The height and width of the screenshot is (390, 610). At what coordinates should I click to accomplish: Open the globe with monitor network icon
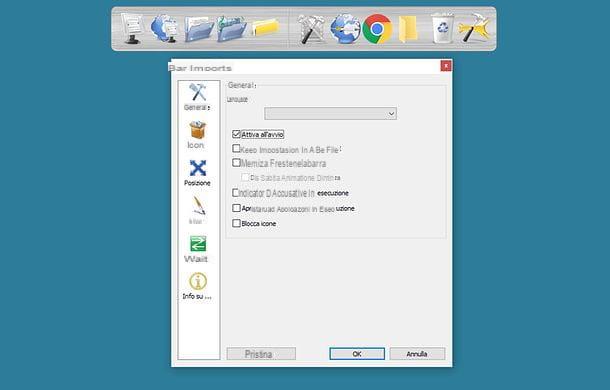point(164,28)
